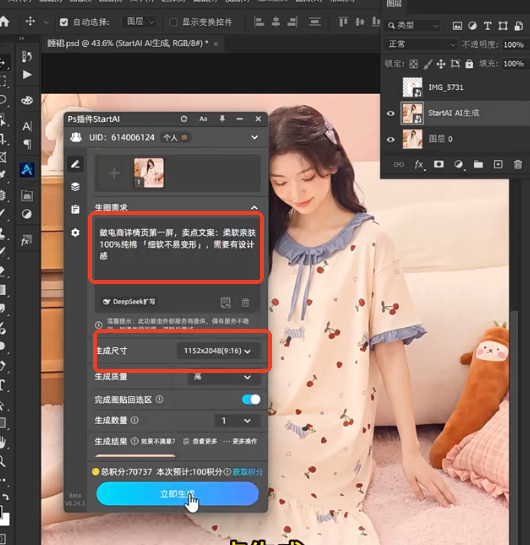Filter layers by pixel layer icon
This screenshot has height=545, width=530.
[x=457, y=26]
